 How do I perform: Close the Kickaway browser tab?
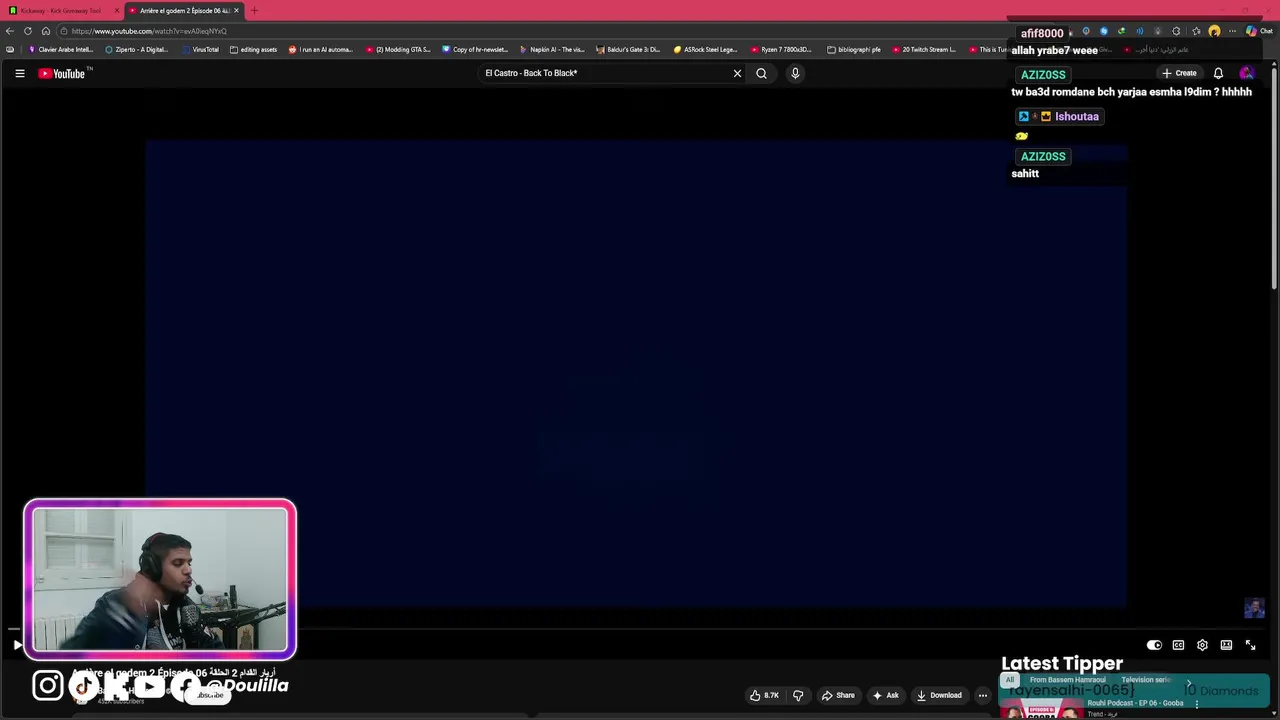(x=117, y=10)
